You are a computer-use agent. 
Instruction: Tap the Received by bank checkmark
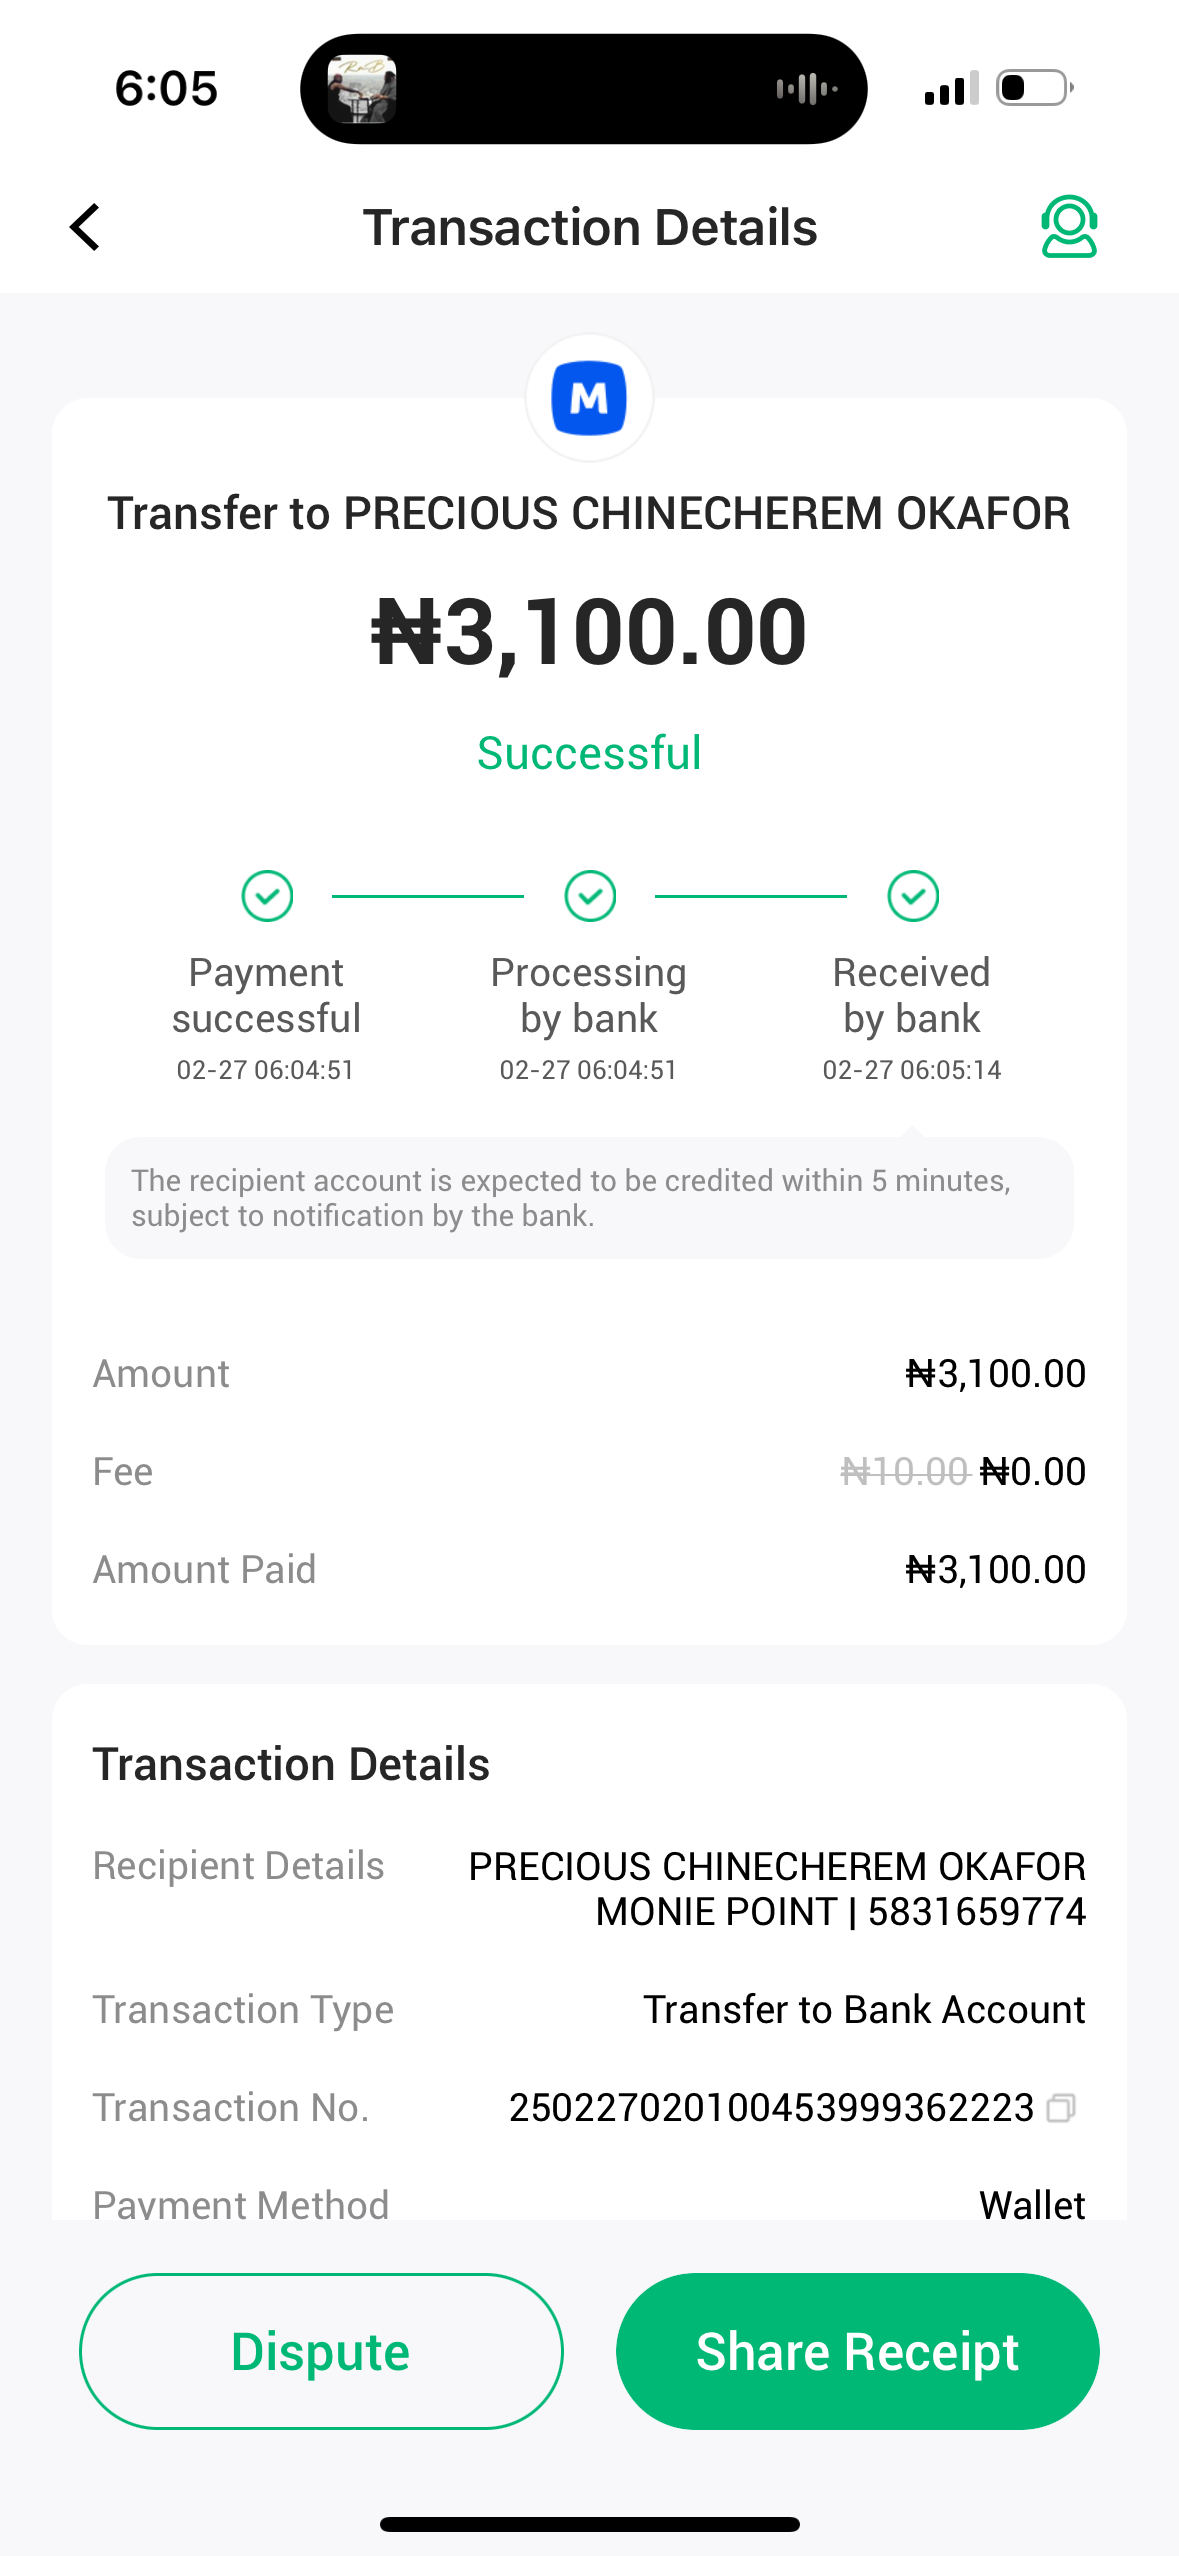click(913, 895)
